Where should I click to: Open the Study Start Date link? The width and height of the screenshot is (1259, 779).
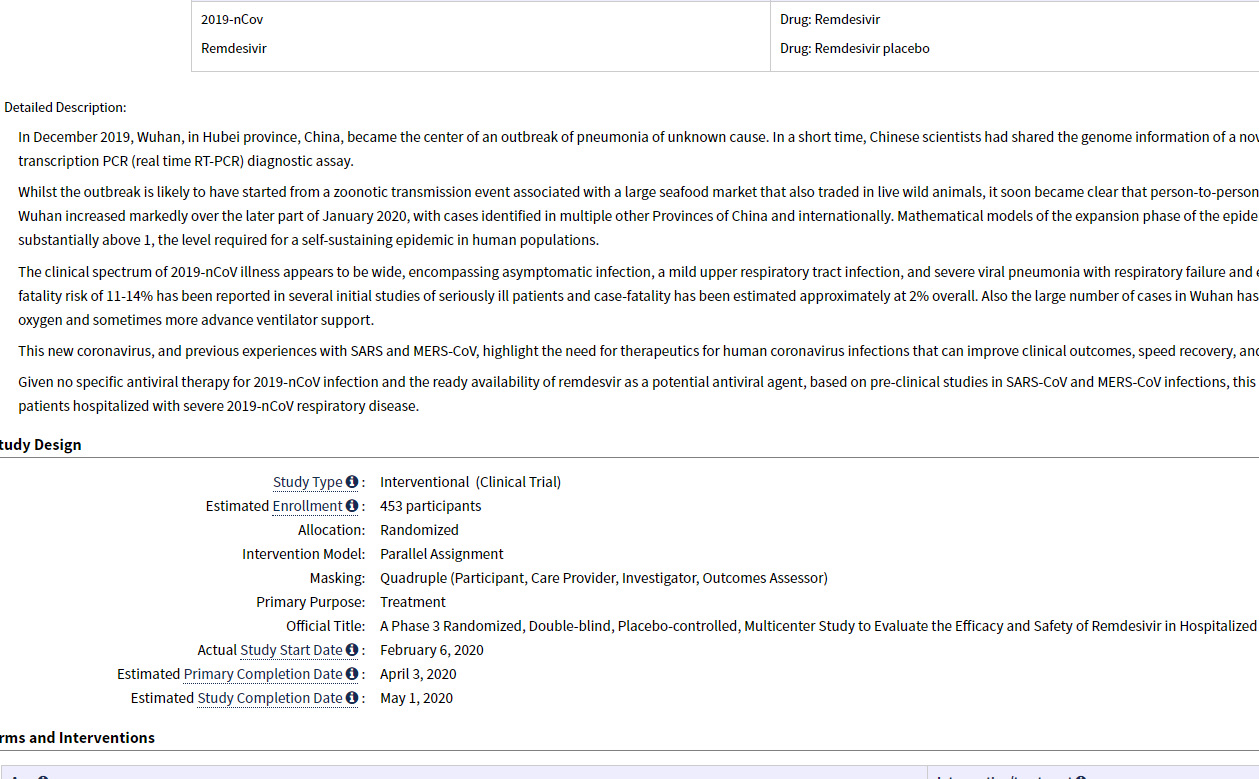coord(292,650)
